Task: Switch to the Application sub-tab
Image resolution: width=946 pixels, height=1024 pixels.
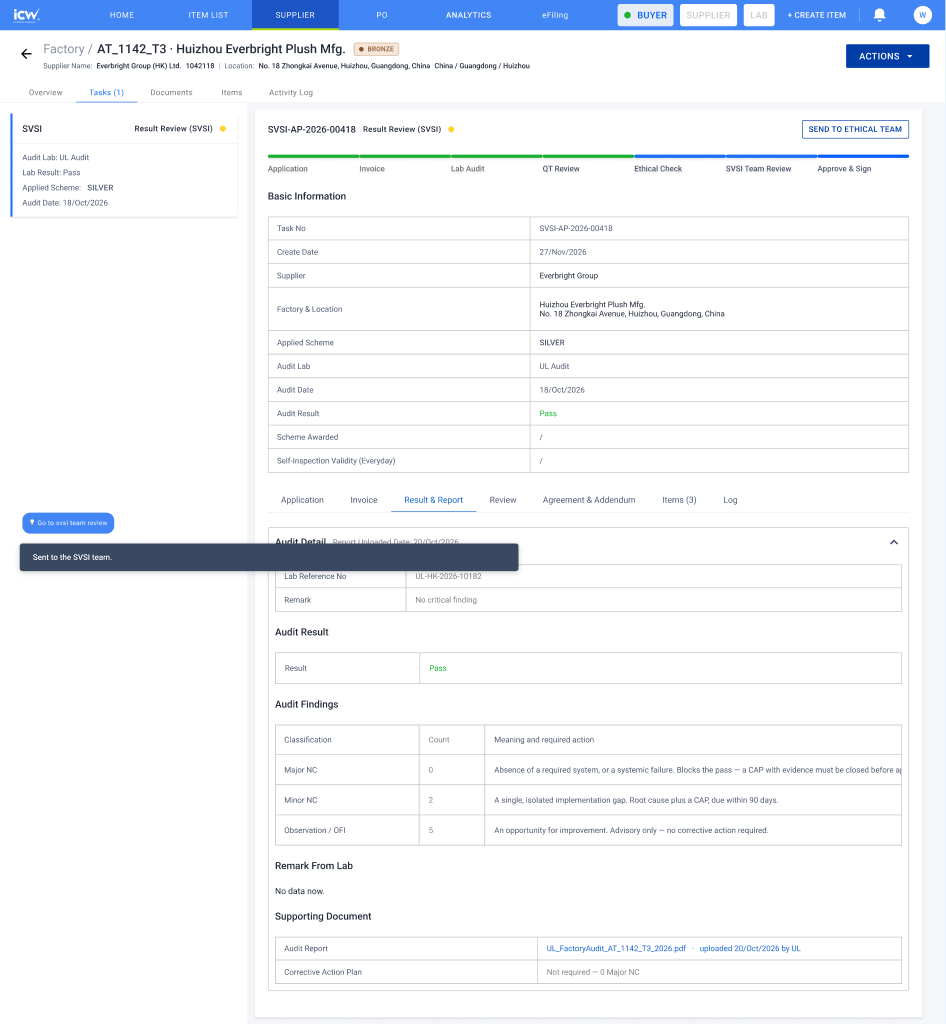Action: click(302, 500)
